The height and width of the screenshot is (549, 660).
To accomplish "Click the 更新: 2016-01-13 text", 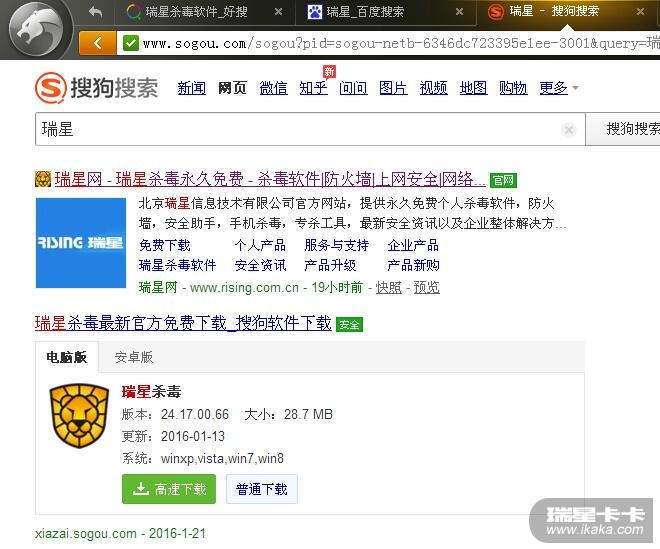I will pos(173,436).
